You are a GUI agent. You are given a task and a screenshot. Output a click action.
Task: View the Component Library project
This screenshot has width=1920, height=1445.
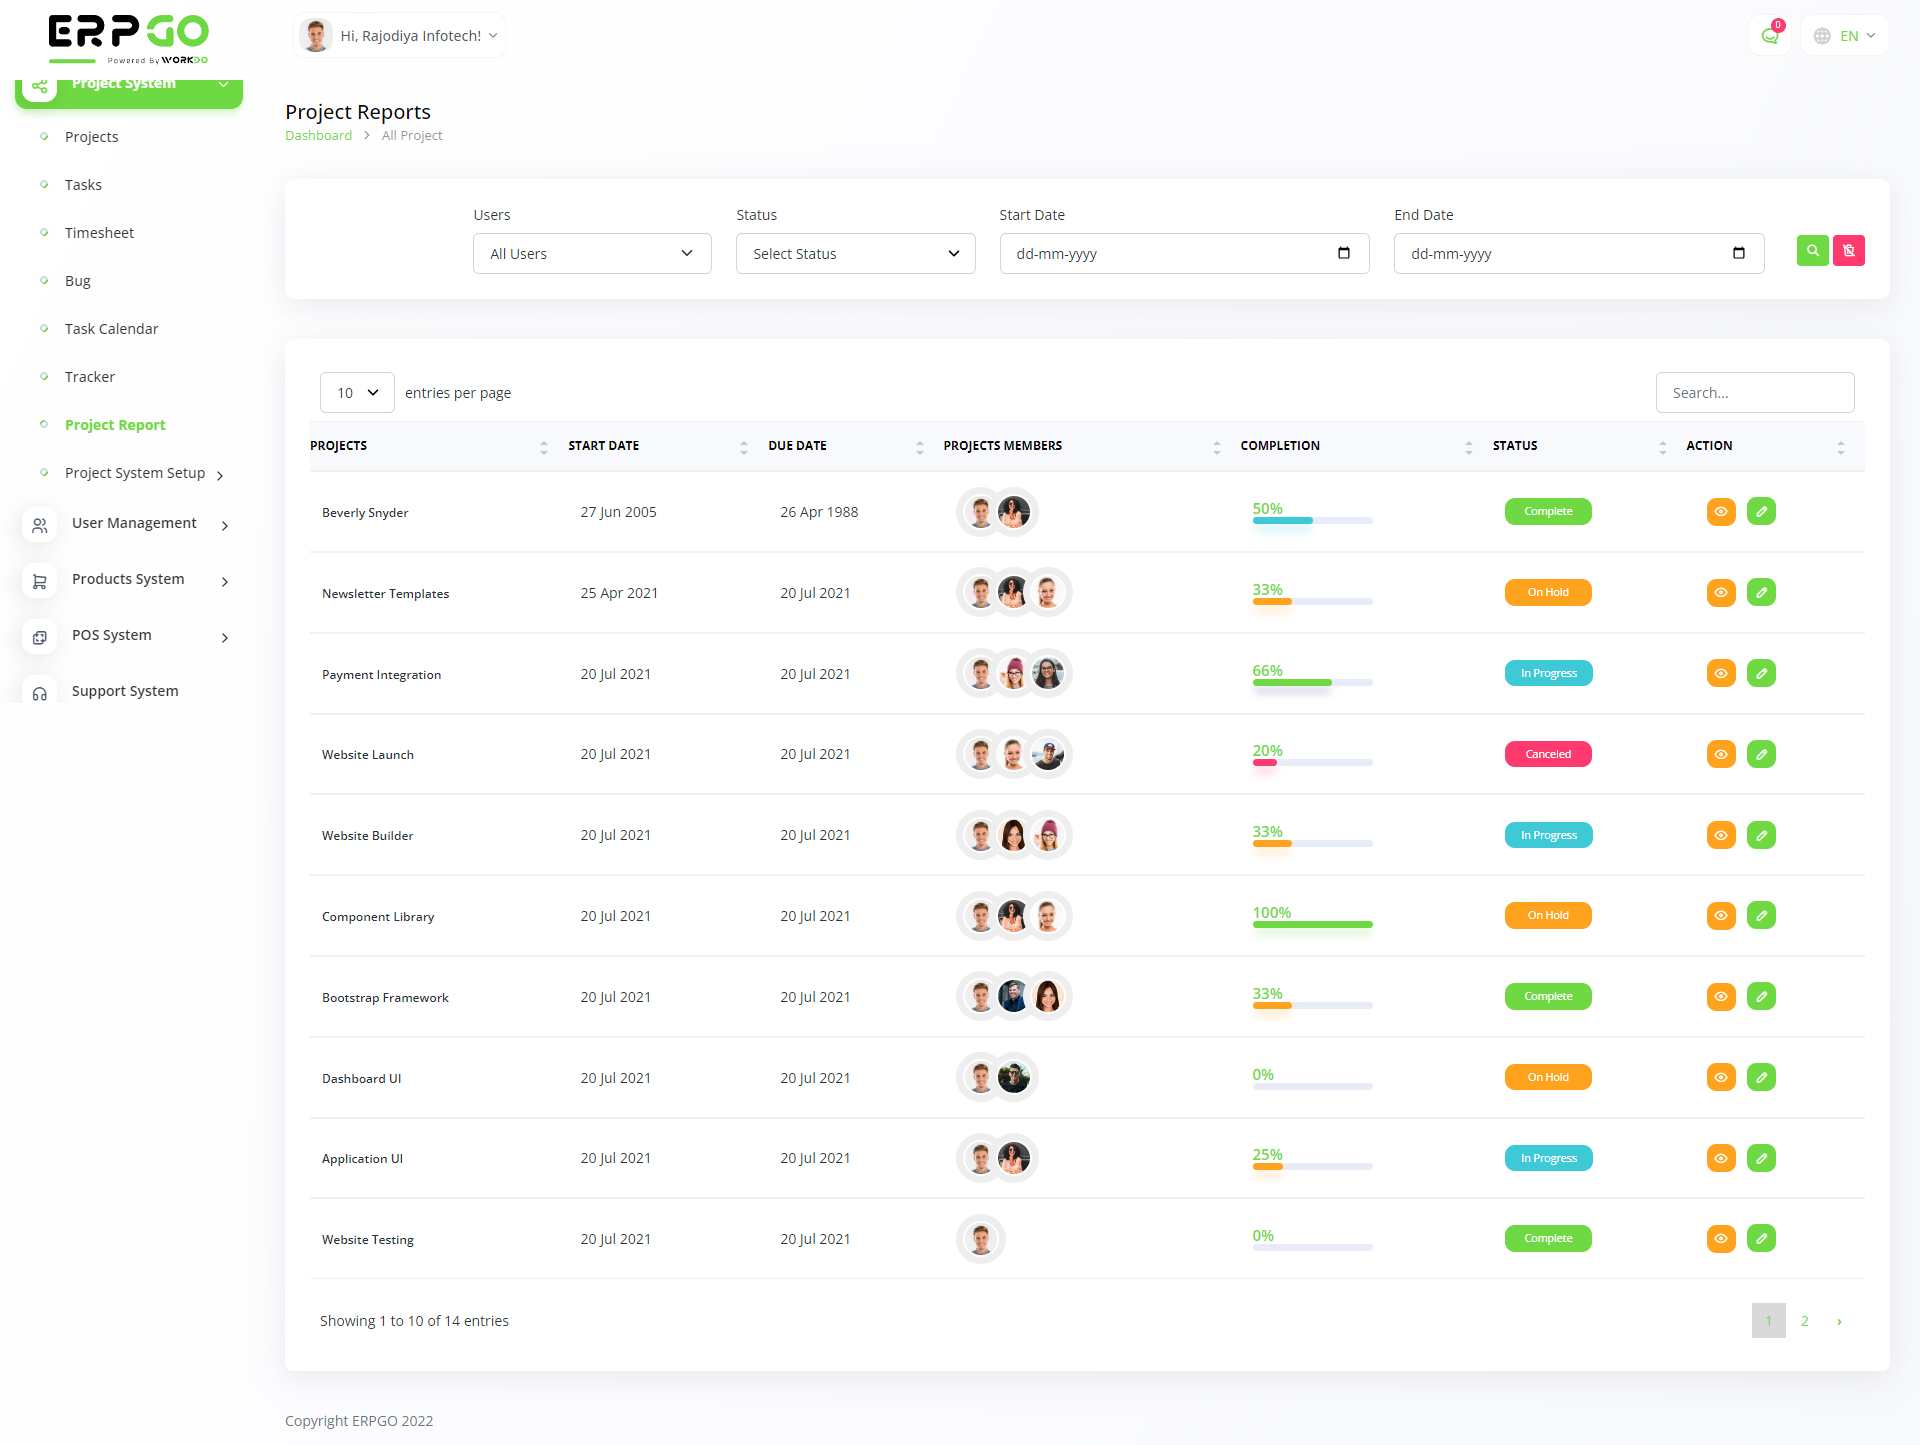pyautogui.click(x=1721, y=916)
